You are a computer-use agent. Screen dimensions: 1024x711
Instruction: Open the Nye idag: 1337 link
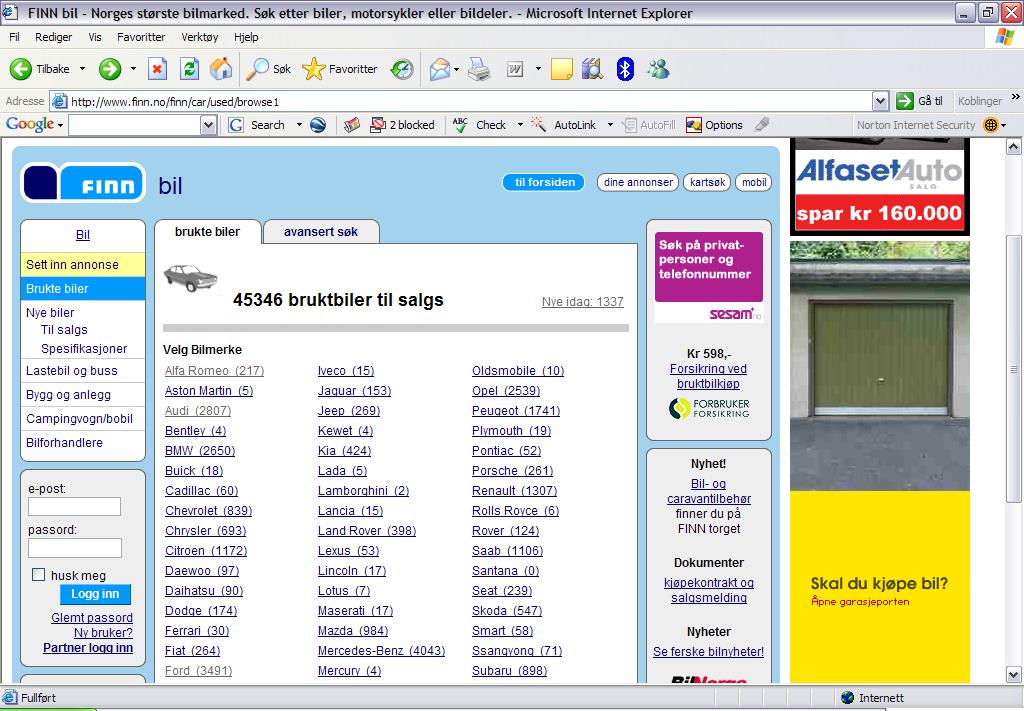(583, 302)
